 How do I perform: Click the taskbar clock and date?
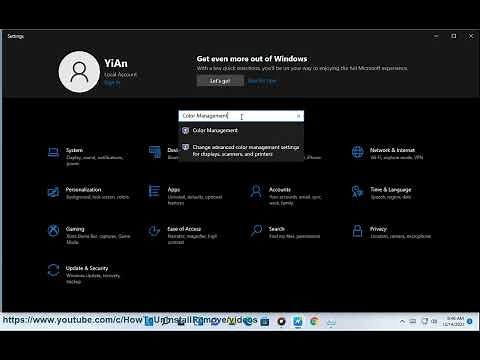pyautogui.click(x=453, y=321)
